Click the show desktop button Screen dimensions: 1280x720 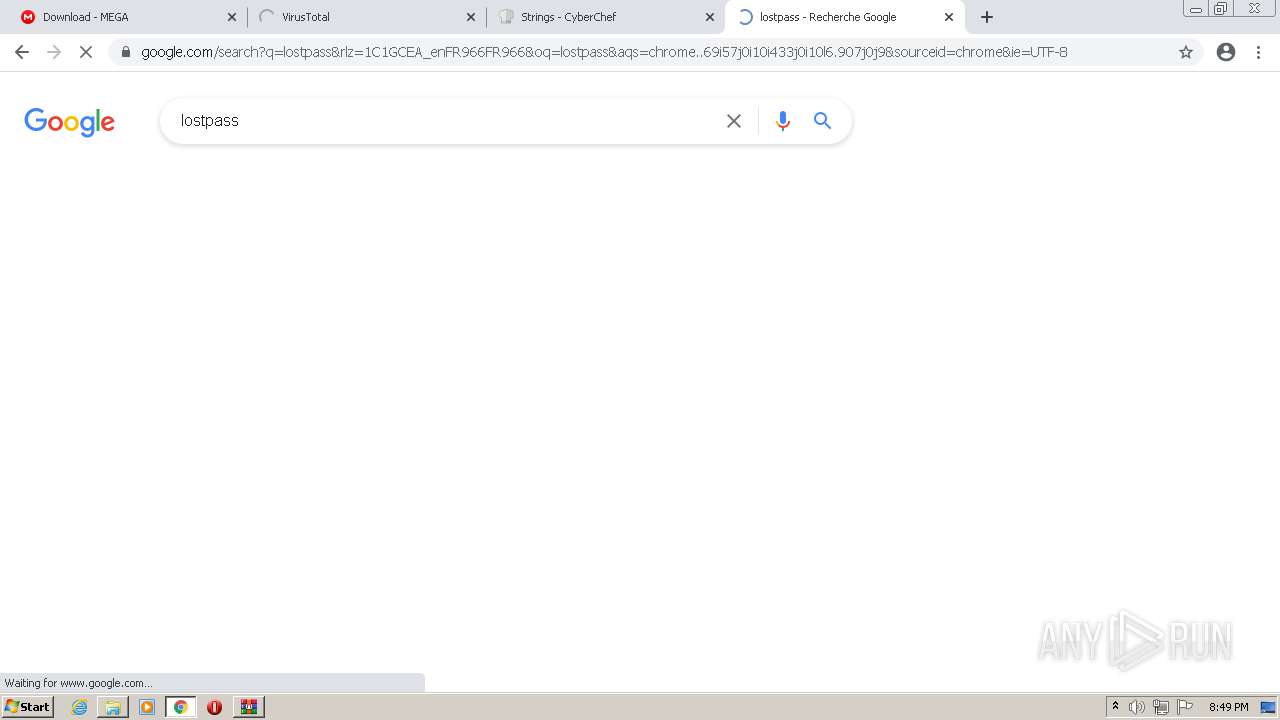point(1268,707)
